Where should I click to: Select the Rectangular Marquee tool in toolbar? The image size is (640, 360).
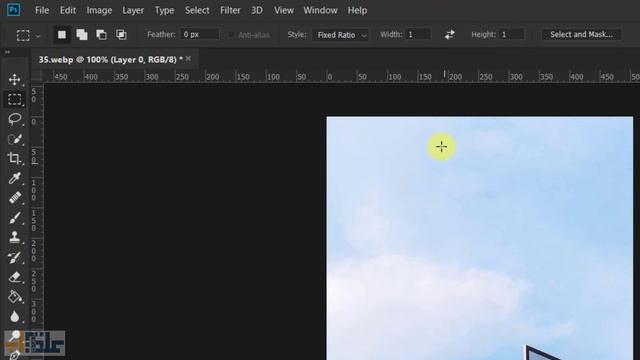15,99
